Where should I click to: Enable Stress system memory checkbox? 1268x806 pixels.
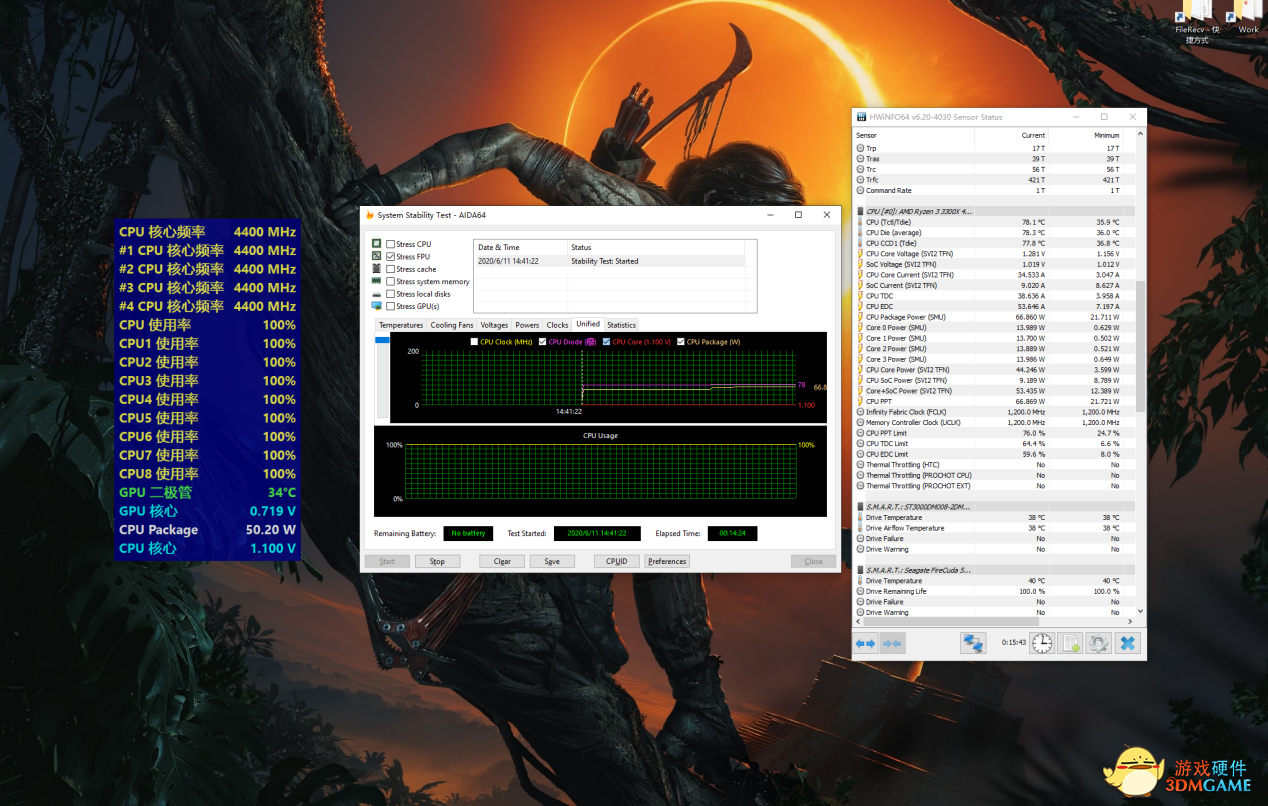(x=391, y=281)
